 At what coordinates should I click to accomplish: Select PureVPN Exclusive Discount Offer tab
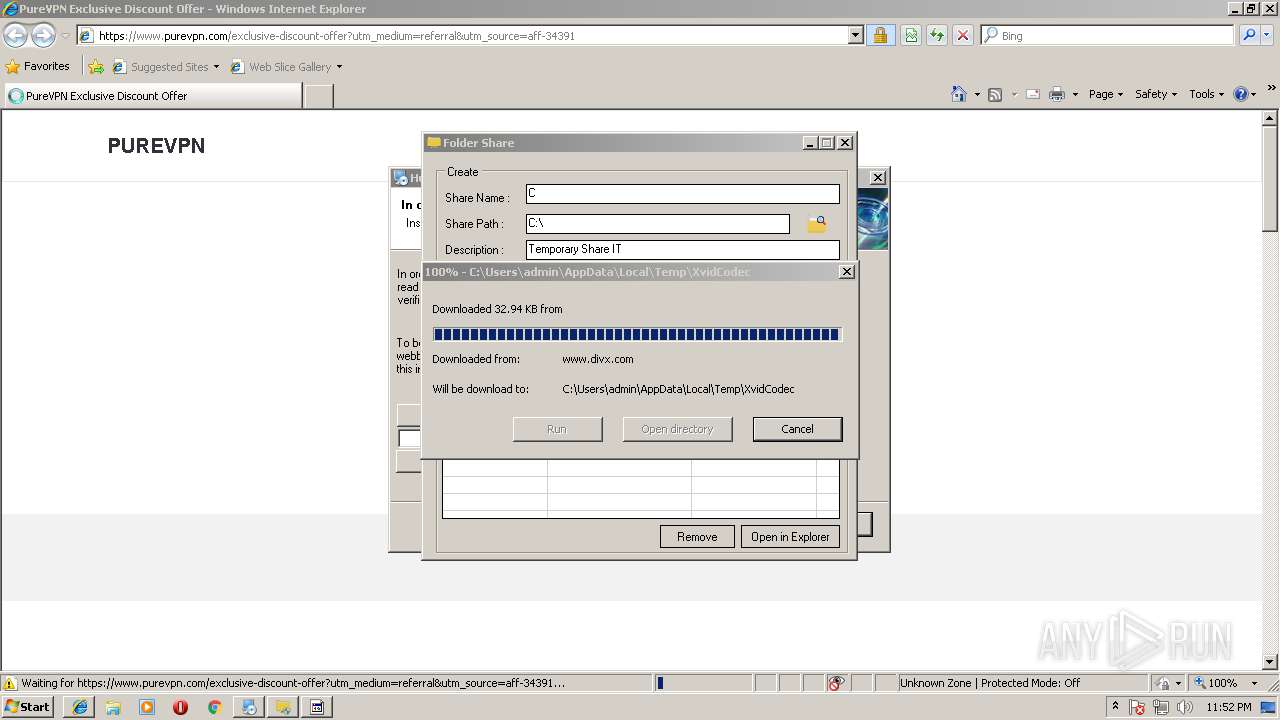152,96
